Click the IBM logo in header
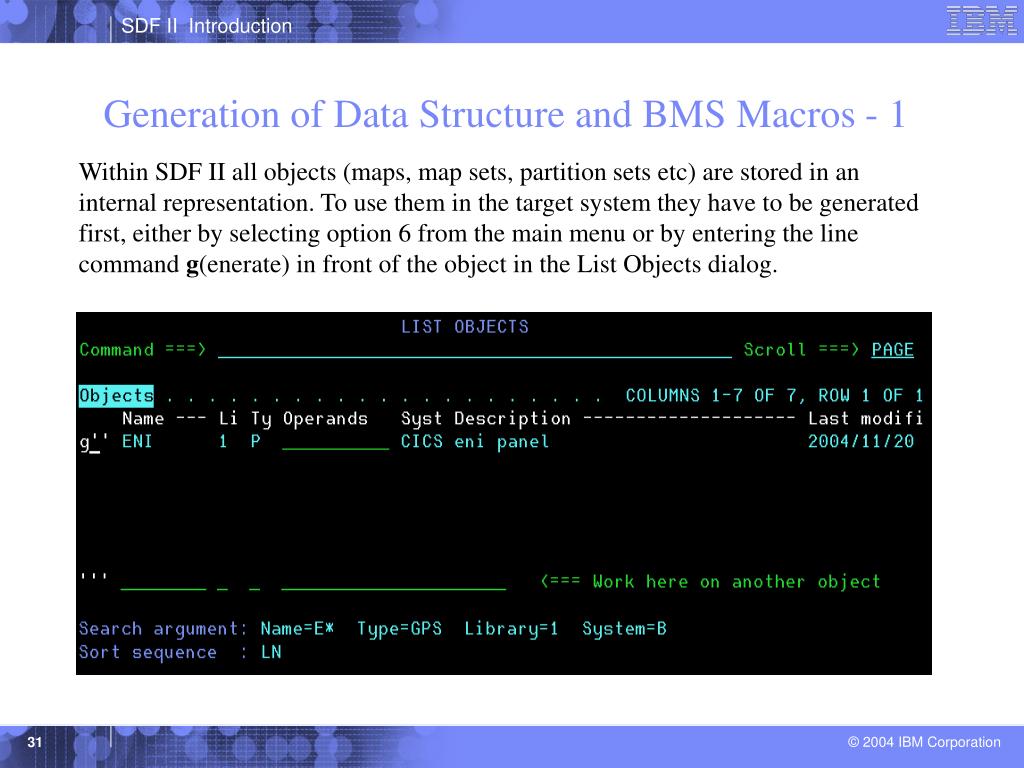Screen dimensions: 1024x768 982,20
